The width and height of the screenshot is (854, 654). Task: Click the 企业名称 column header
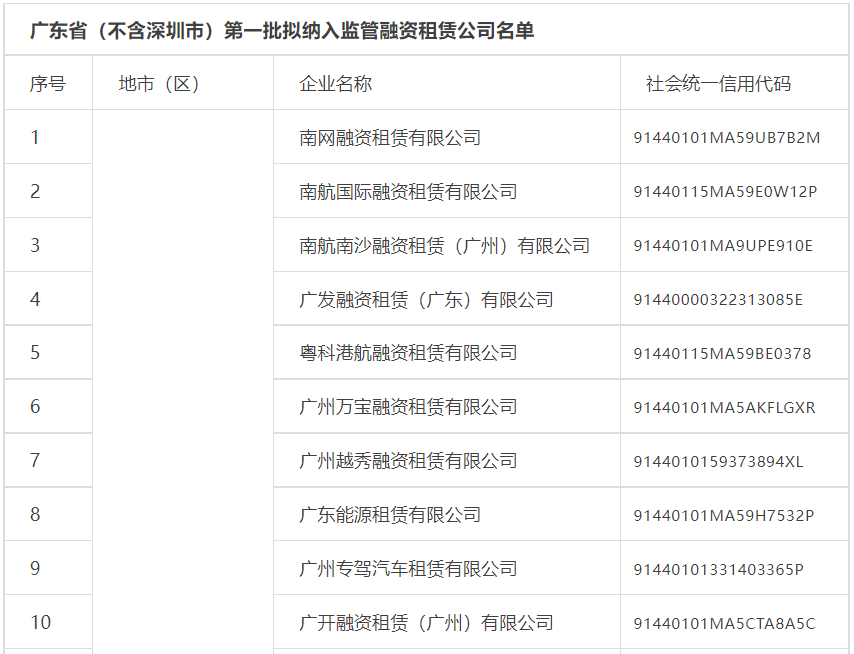click(x=336, y=84)
